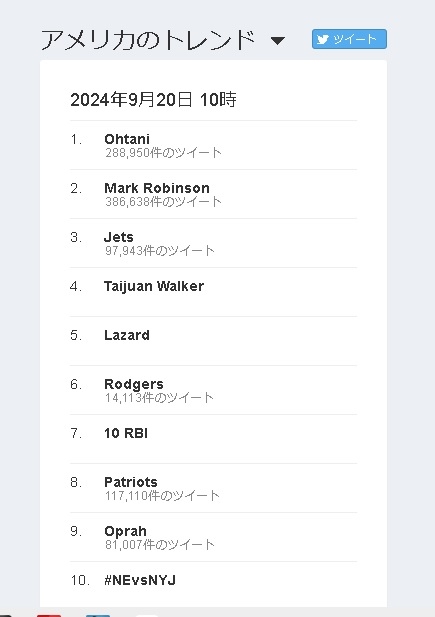Open the Patriots trend link

131,482
